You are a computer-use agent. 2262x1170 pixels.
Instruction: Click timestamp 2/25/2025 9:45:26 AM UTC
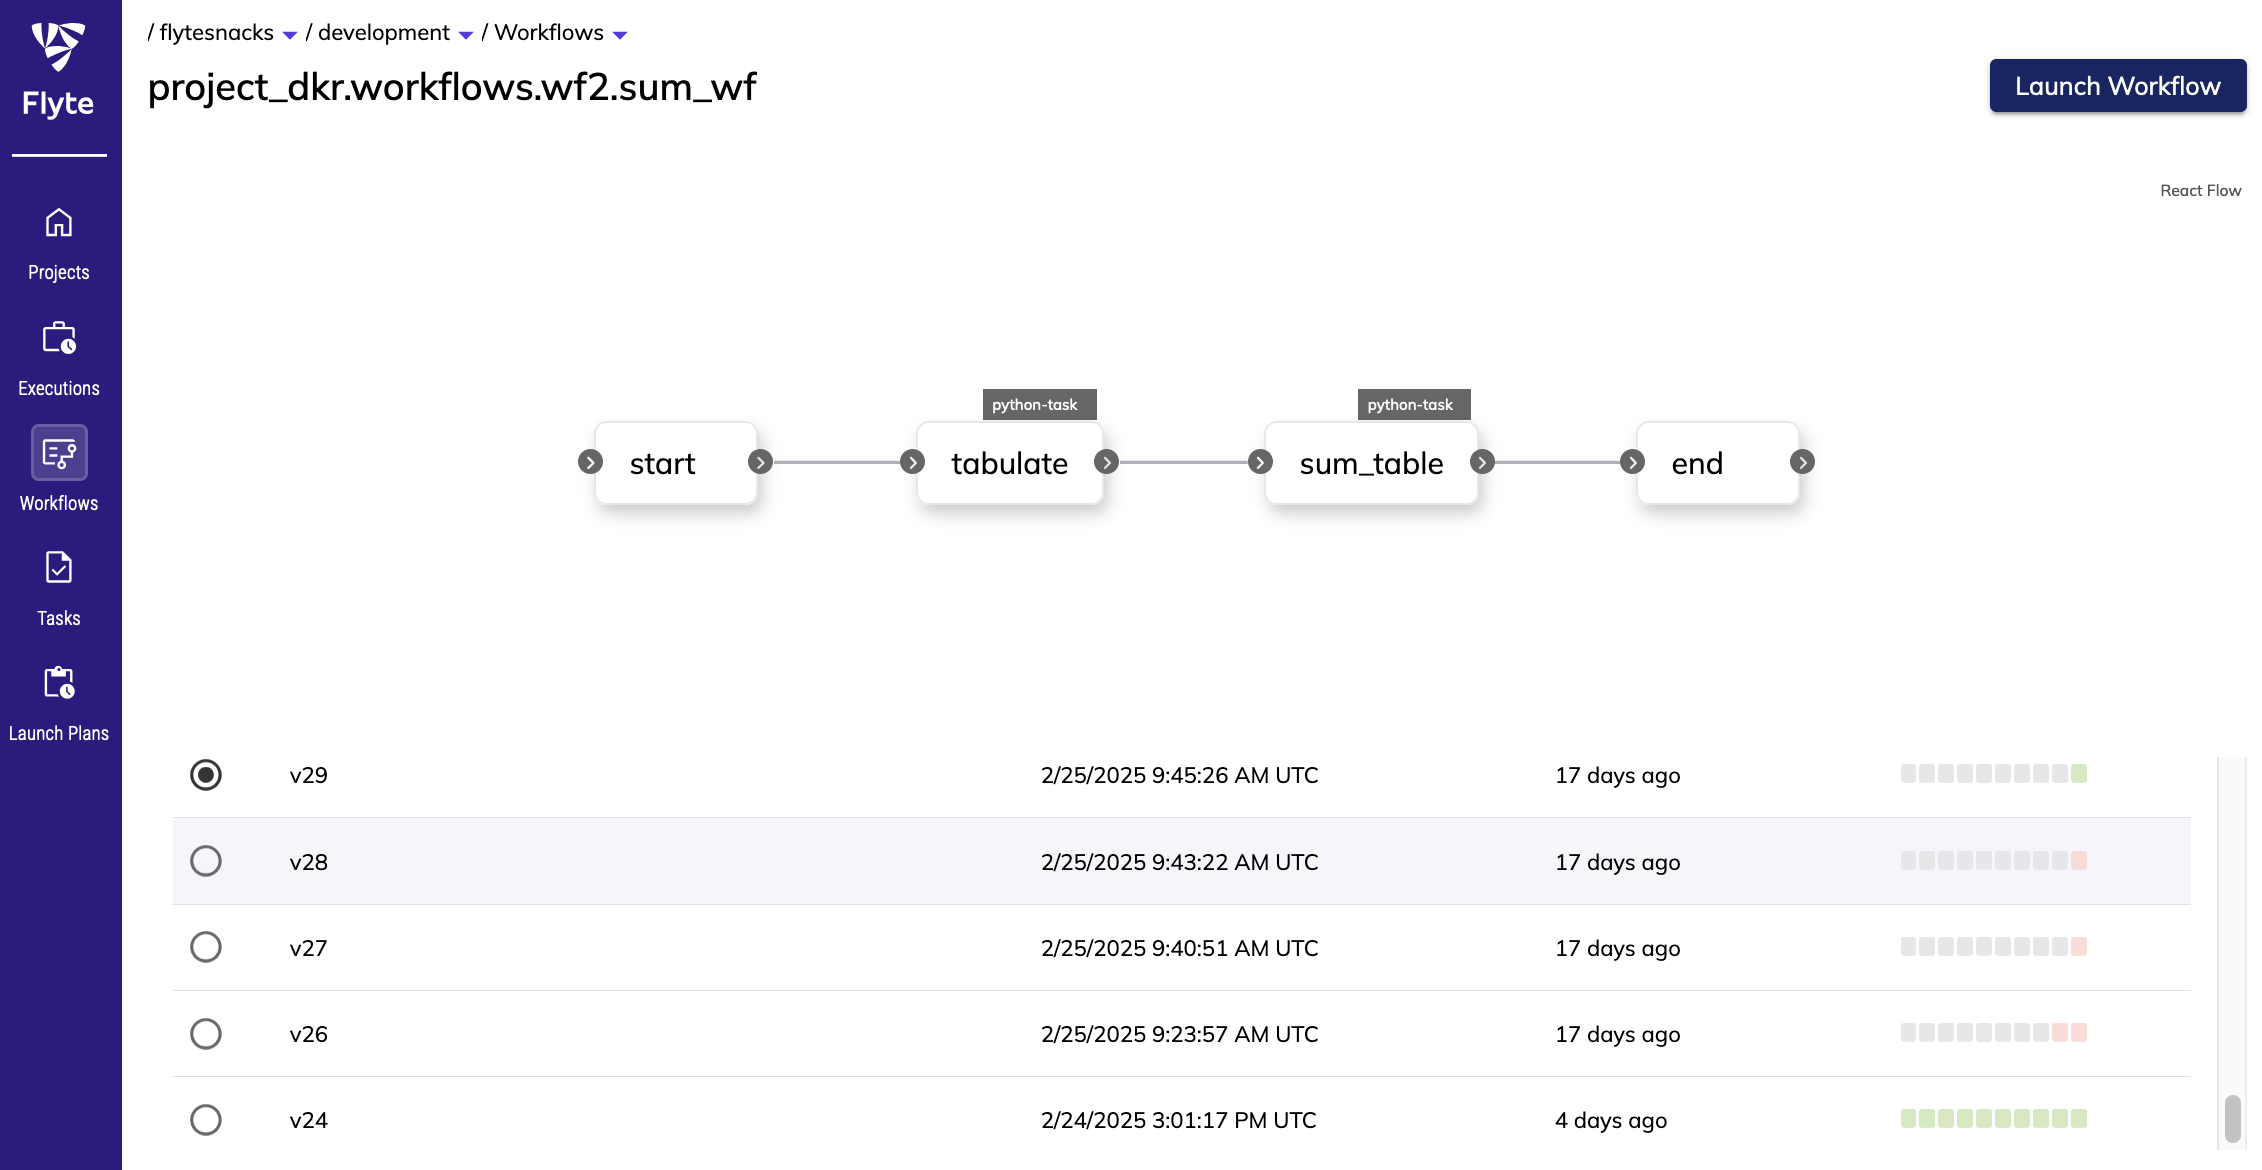click(1179, 775)
